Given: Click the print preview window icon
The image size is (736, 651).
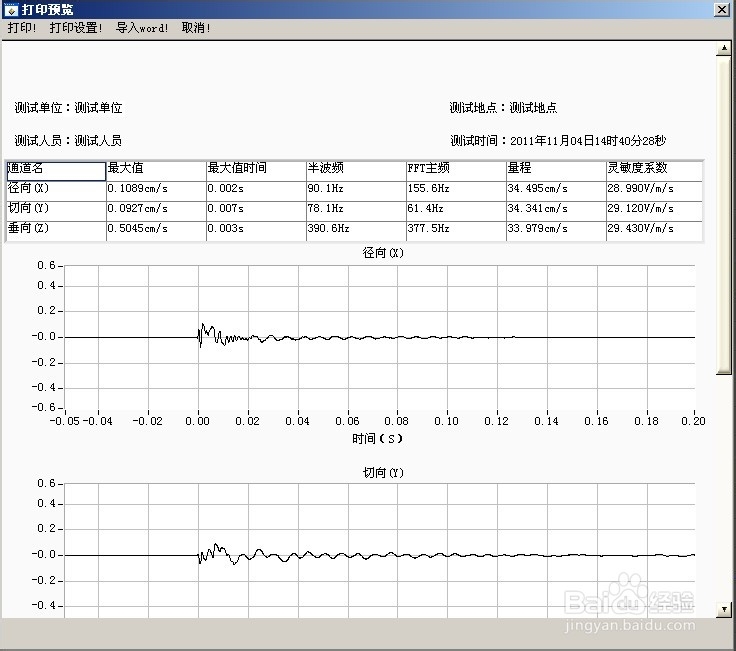Looking at the screenshot, I should pyautogui.click(x=11, y=9).
